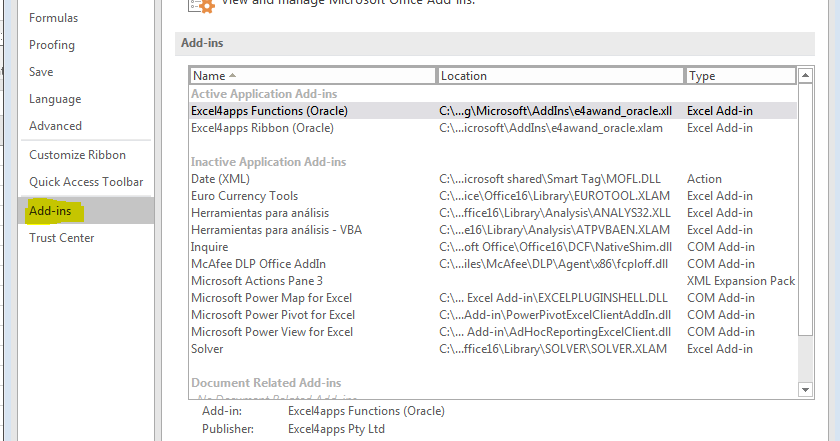Click the e4awand_oracle.xll location path
840x441 pixels.
coord(556,111)
